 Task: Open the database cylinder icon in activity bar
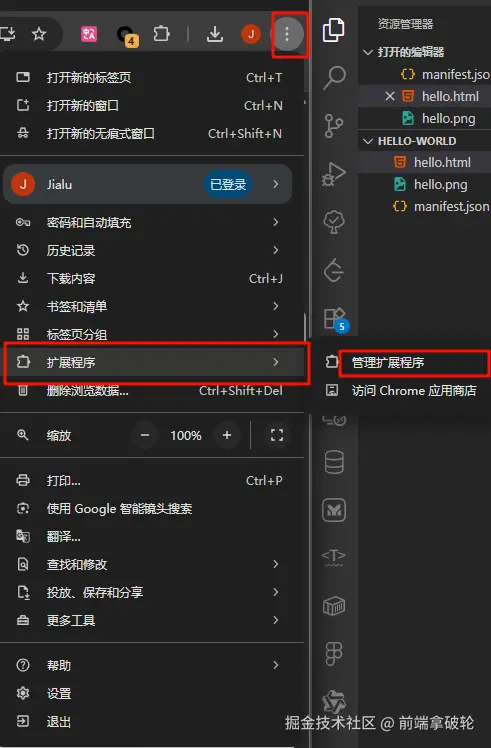334,462
